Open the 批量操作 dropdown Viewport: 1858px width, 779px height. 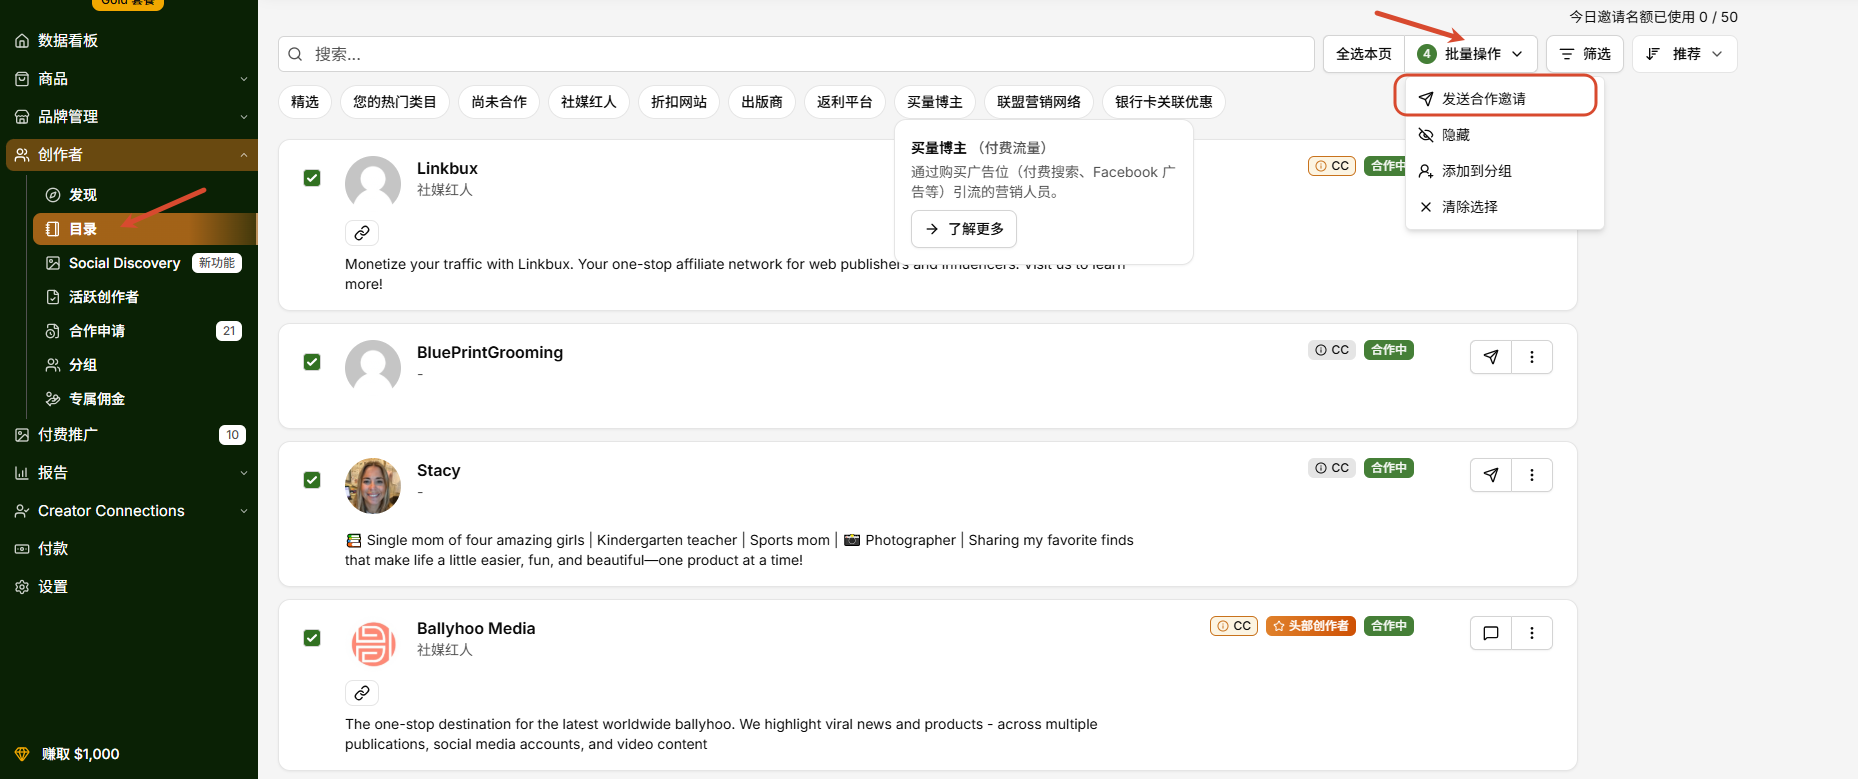(x=1471, y=54)
